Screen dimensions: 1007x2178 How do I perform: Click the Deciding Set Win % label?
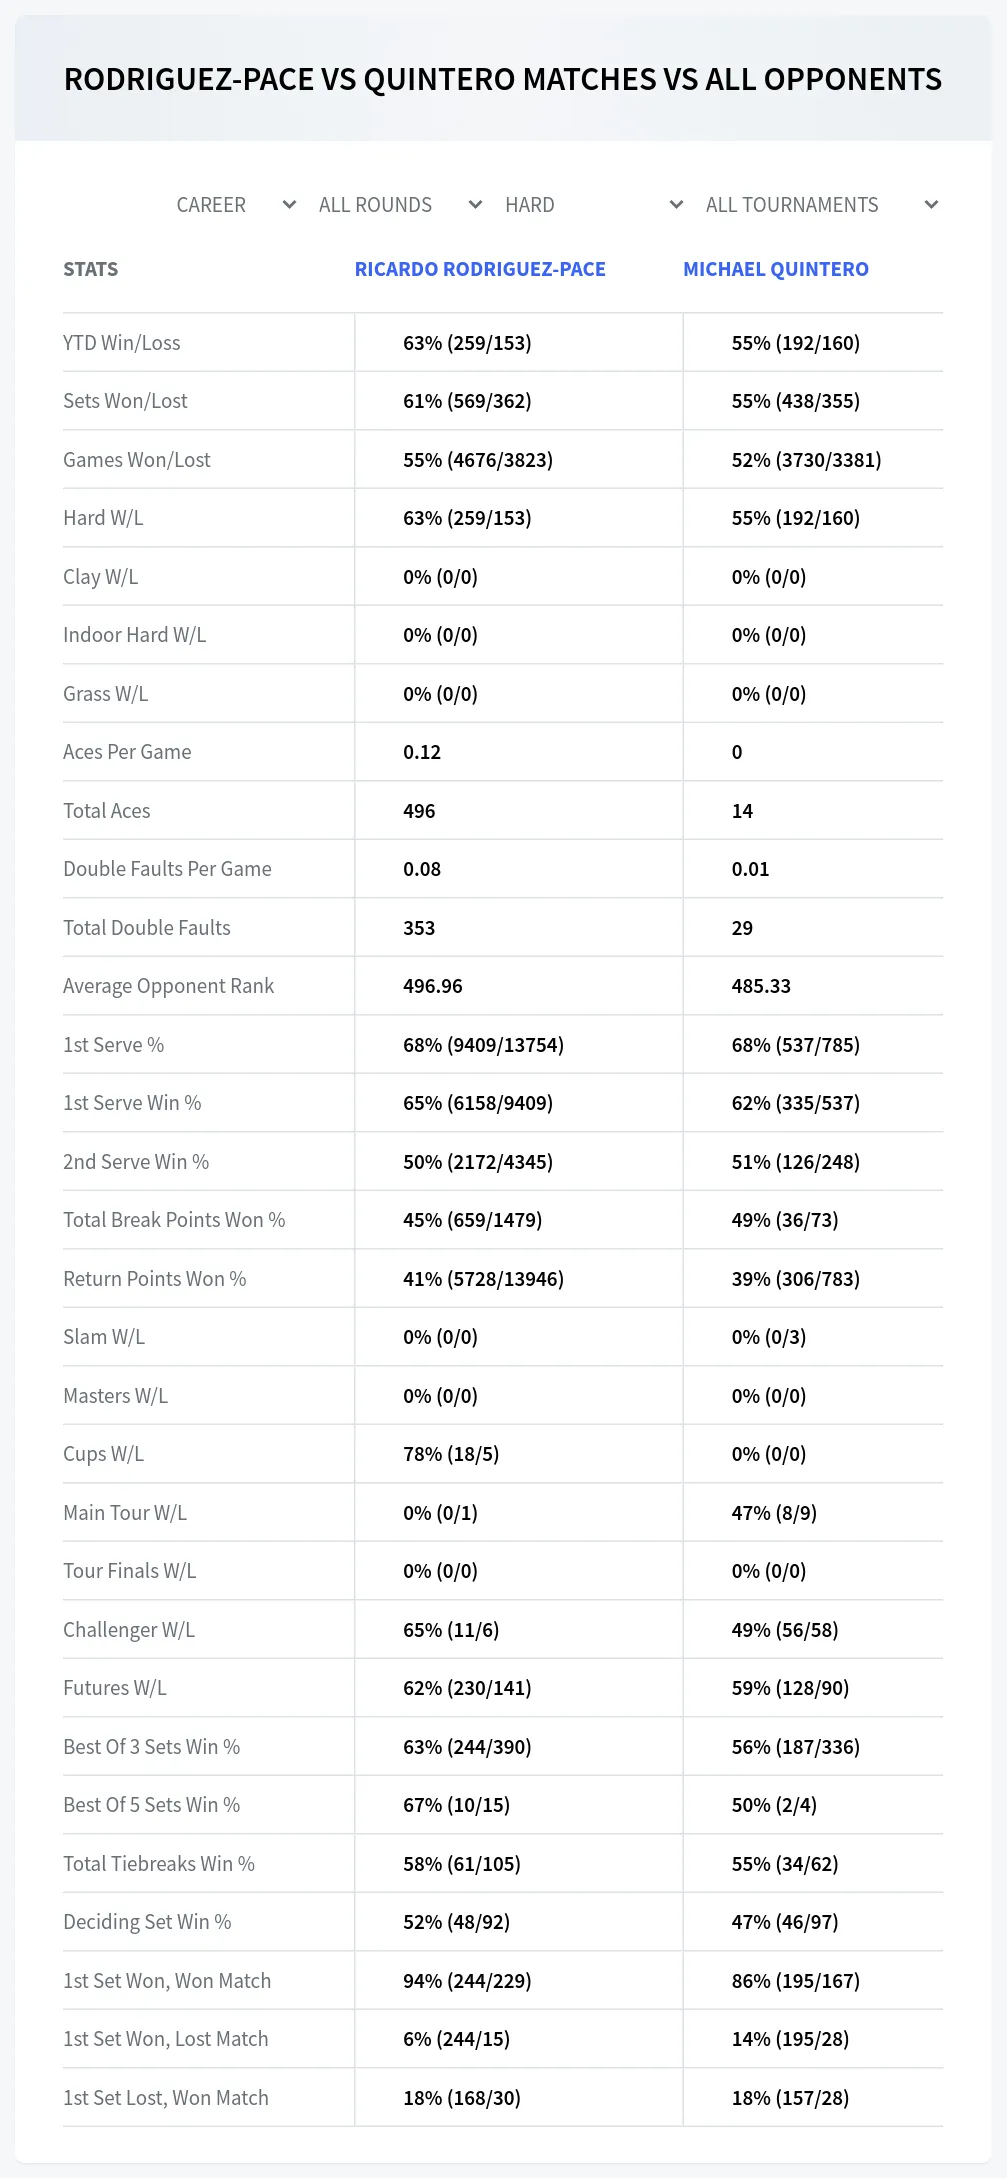pyautogui.click(x=147, y=1922)
